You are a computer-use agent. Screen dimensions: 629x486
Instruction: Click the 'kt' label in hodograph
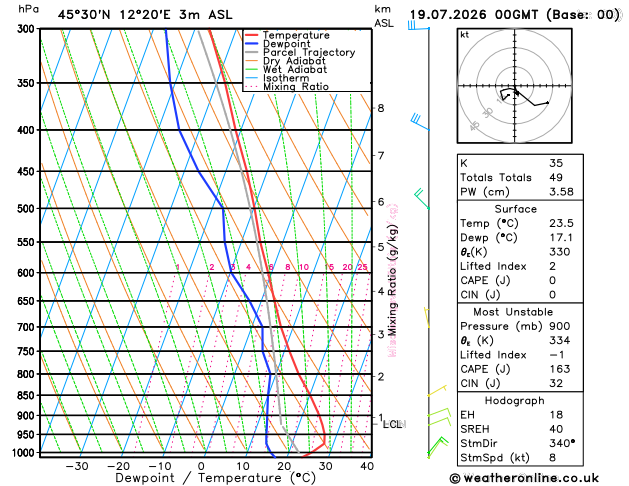coord(465,35)
